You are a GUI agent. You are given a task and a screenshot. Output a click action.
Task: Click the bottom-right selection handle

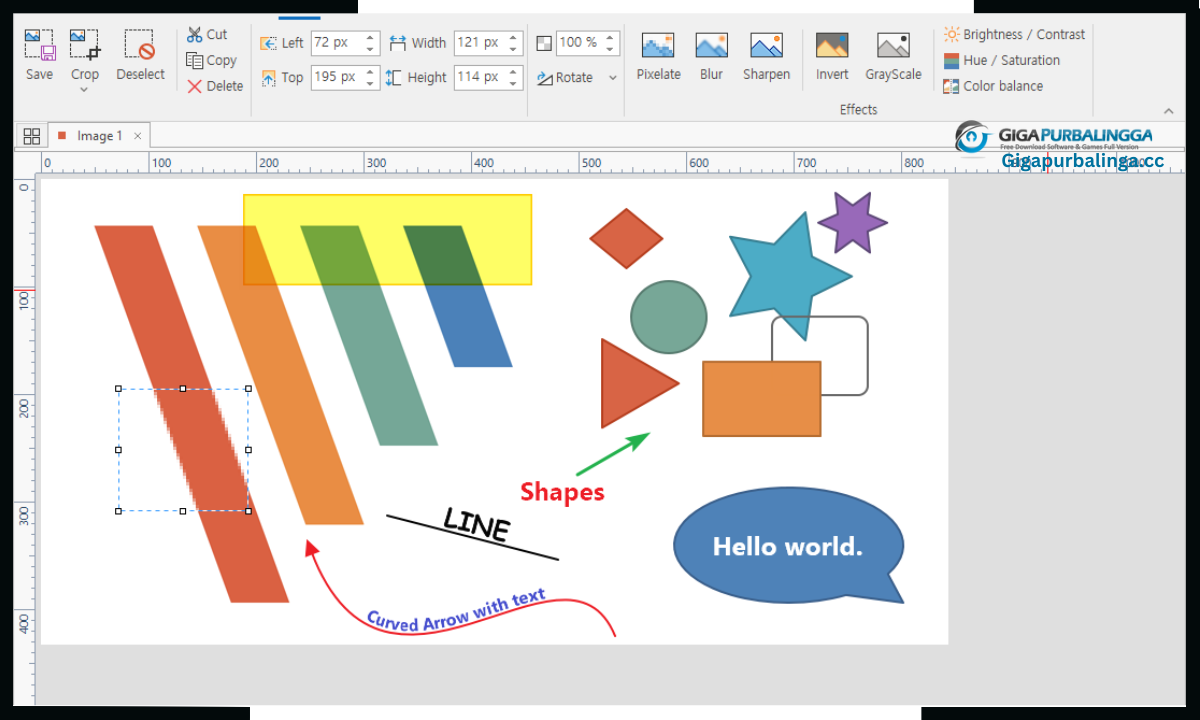[248, 511]
